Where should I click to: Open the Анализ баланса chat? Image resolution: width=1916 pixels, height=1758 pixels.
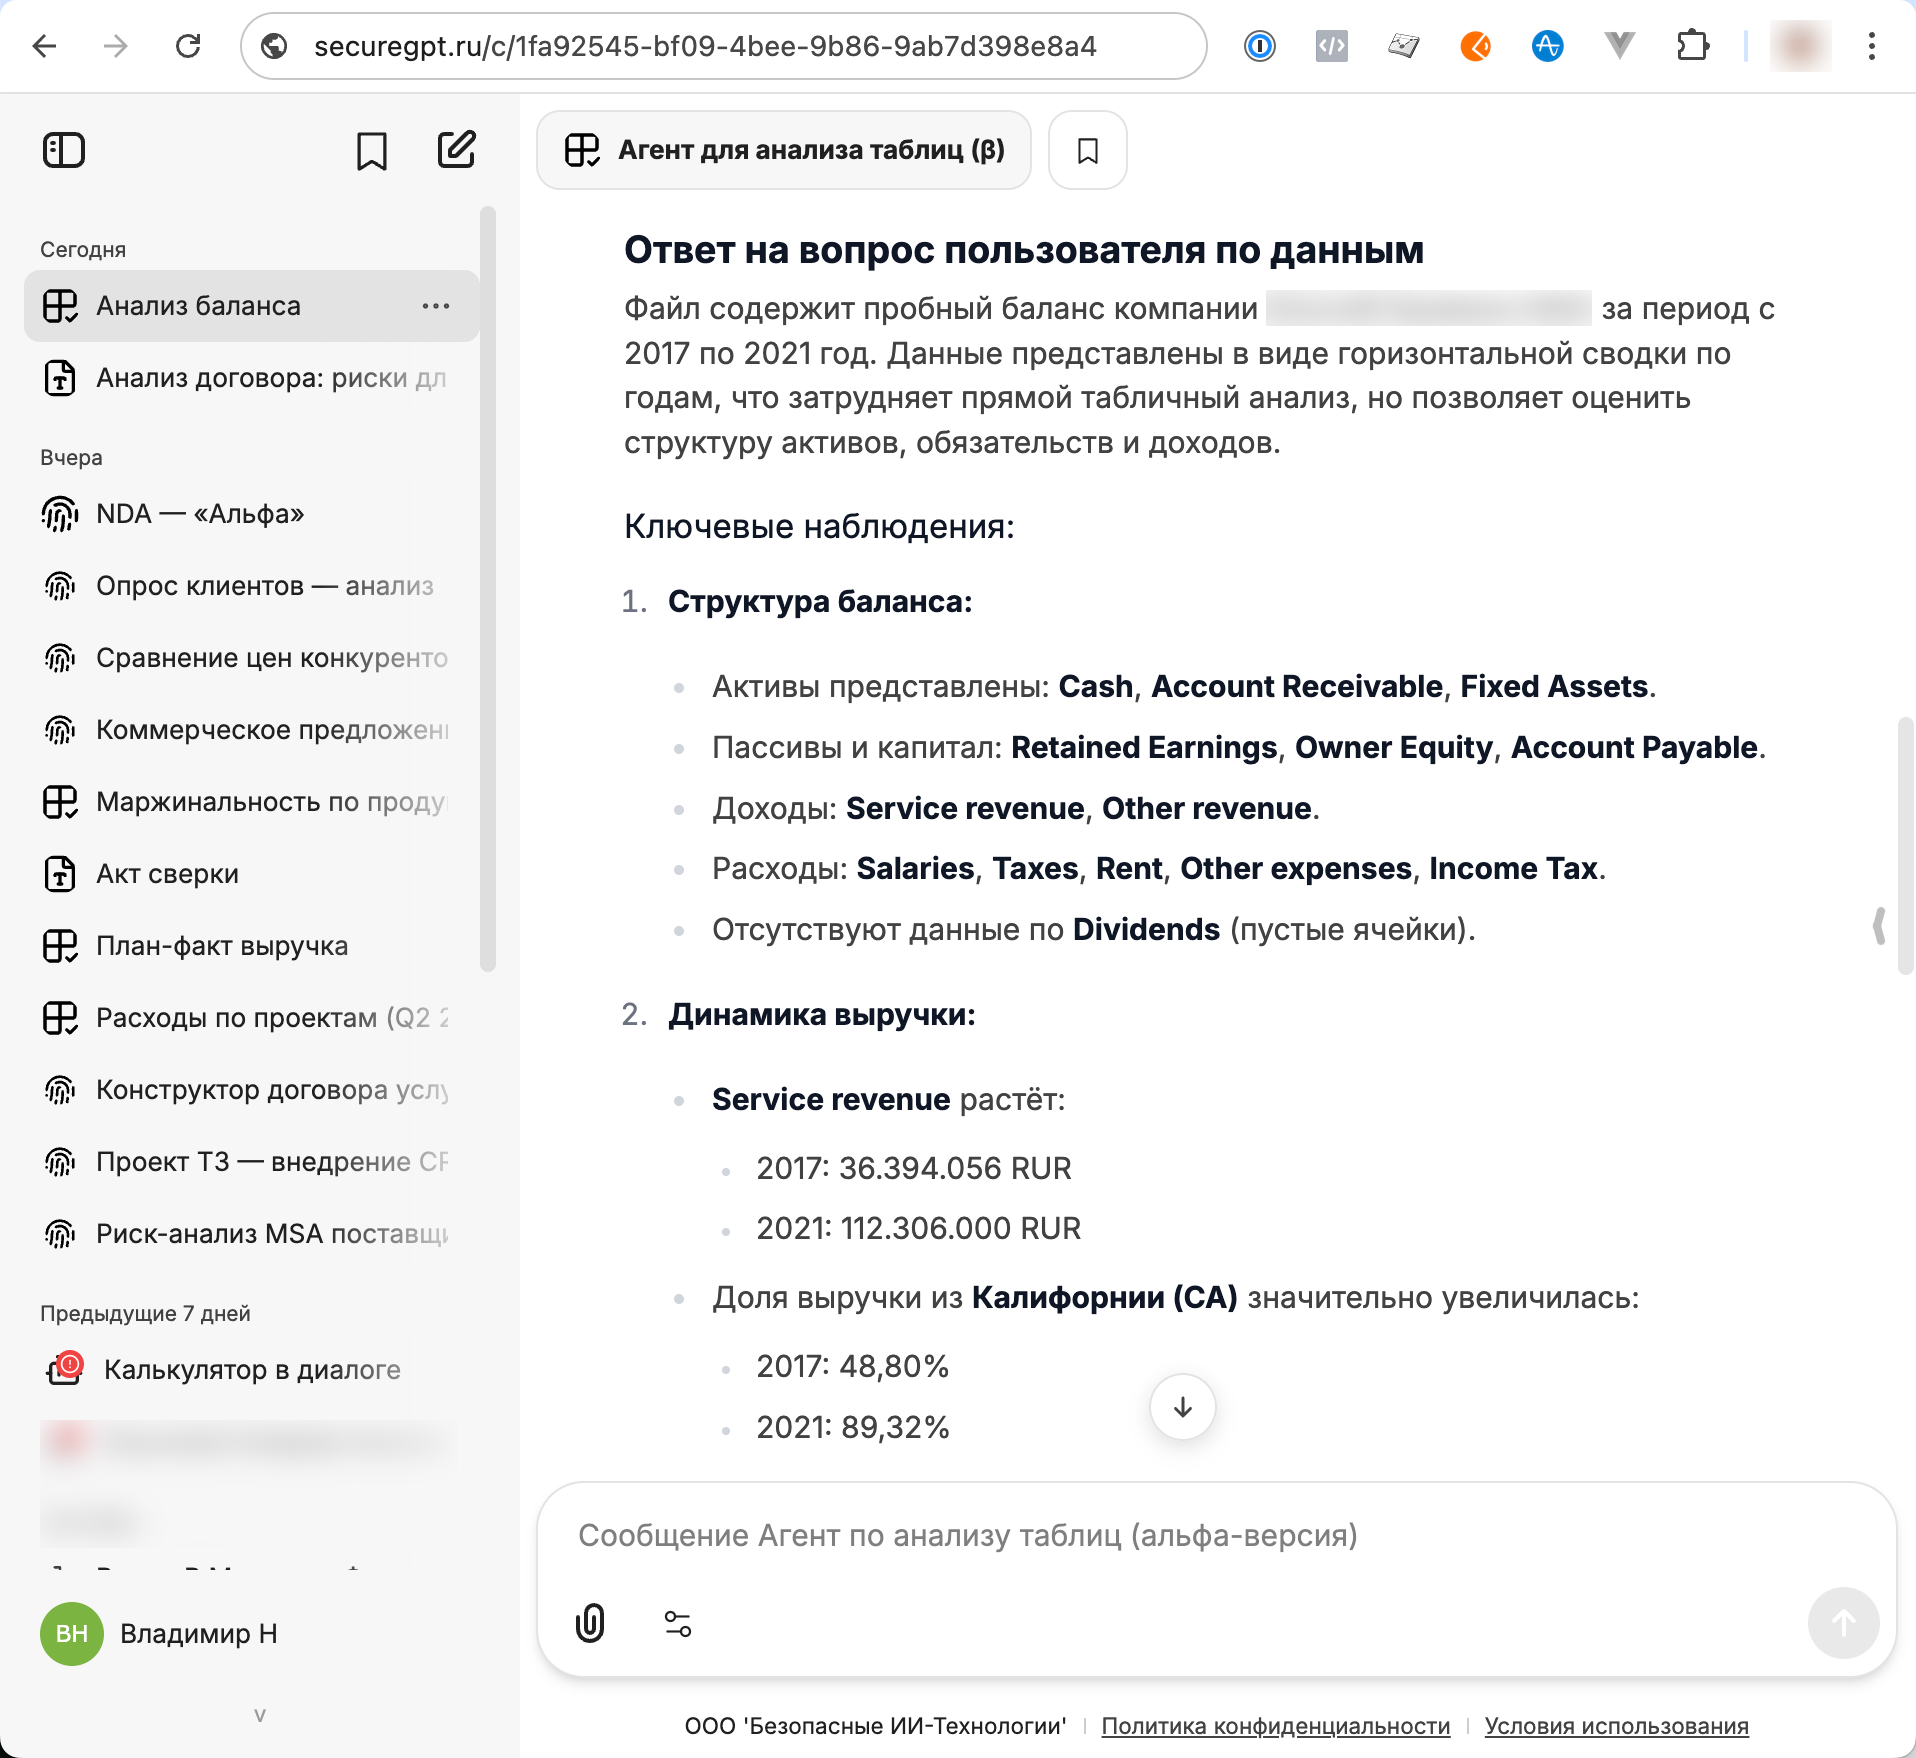[250, 306]
